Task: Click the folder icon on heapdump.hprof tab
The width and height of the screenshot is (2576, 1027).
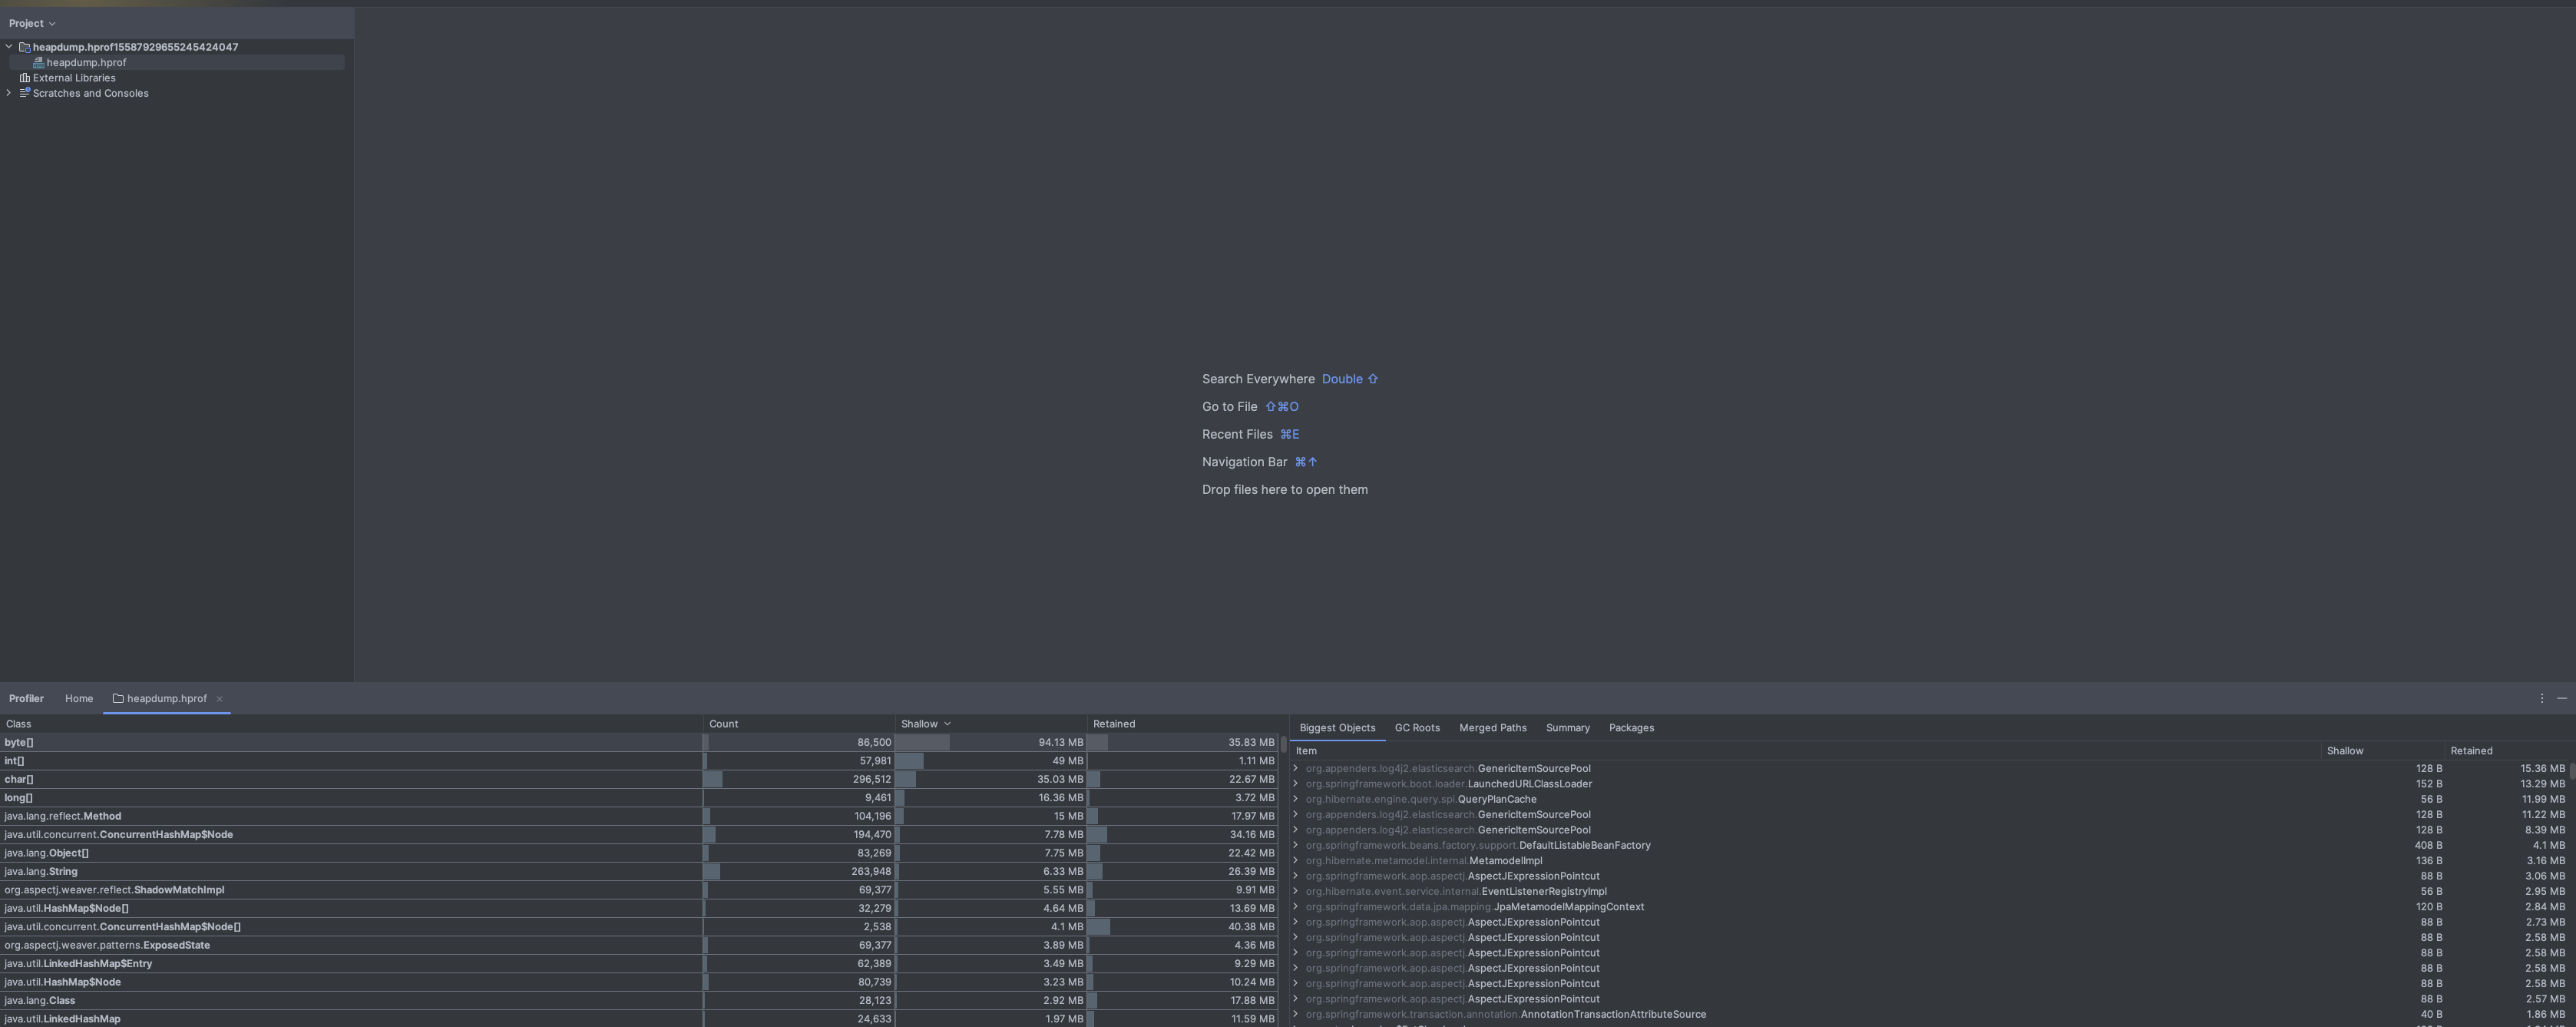Action: (118, 699)
